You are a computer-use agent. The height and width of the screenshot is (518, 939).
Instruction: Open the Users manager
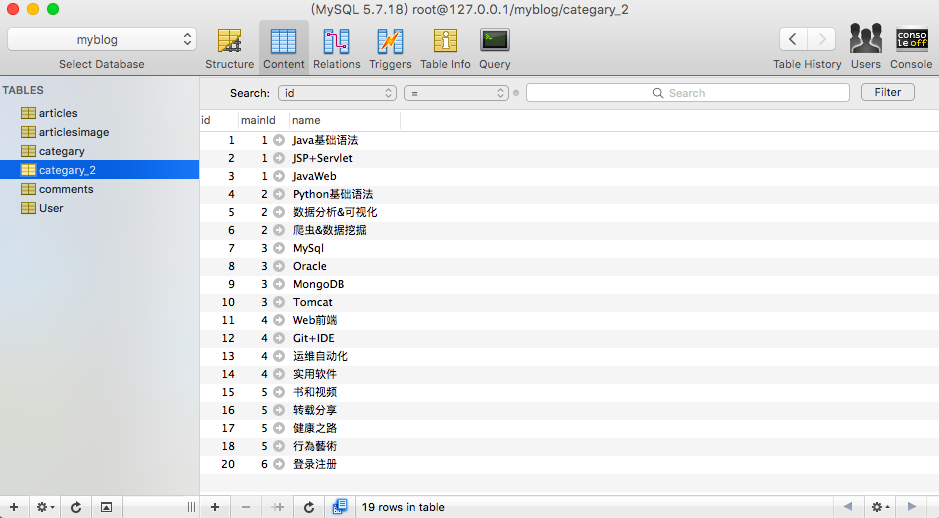pyautogui.click(x=866, y=47)
